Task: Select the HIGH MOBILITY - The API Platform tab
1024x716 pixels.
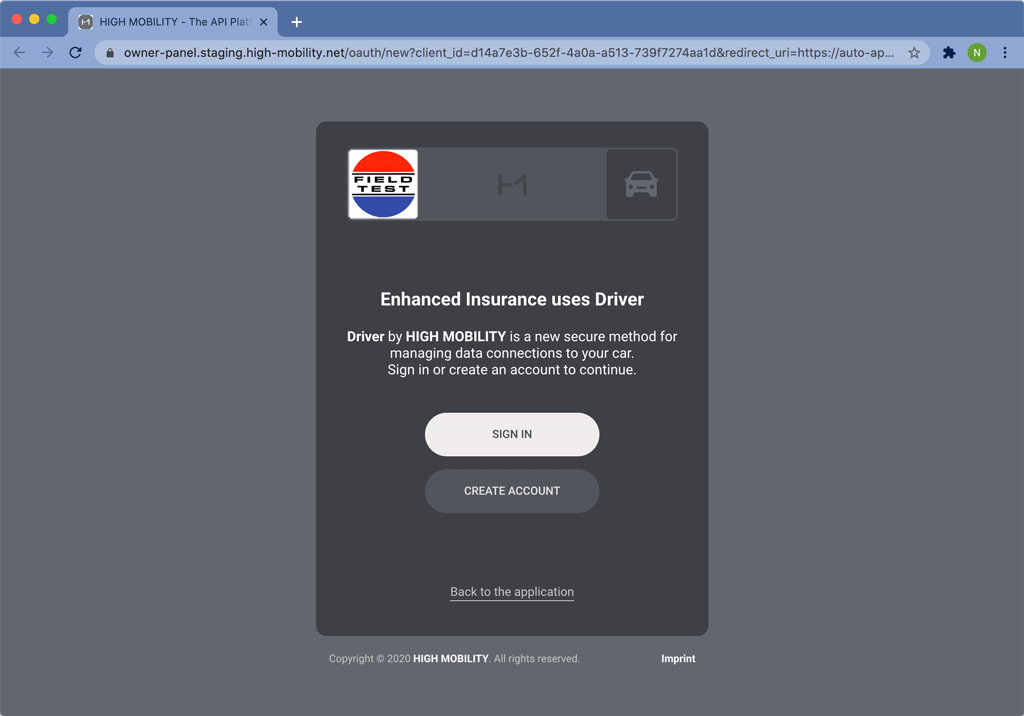Action: click(x=173, y=22)
